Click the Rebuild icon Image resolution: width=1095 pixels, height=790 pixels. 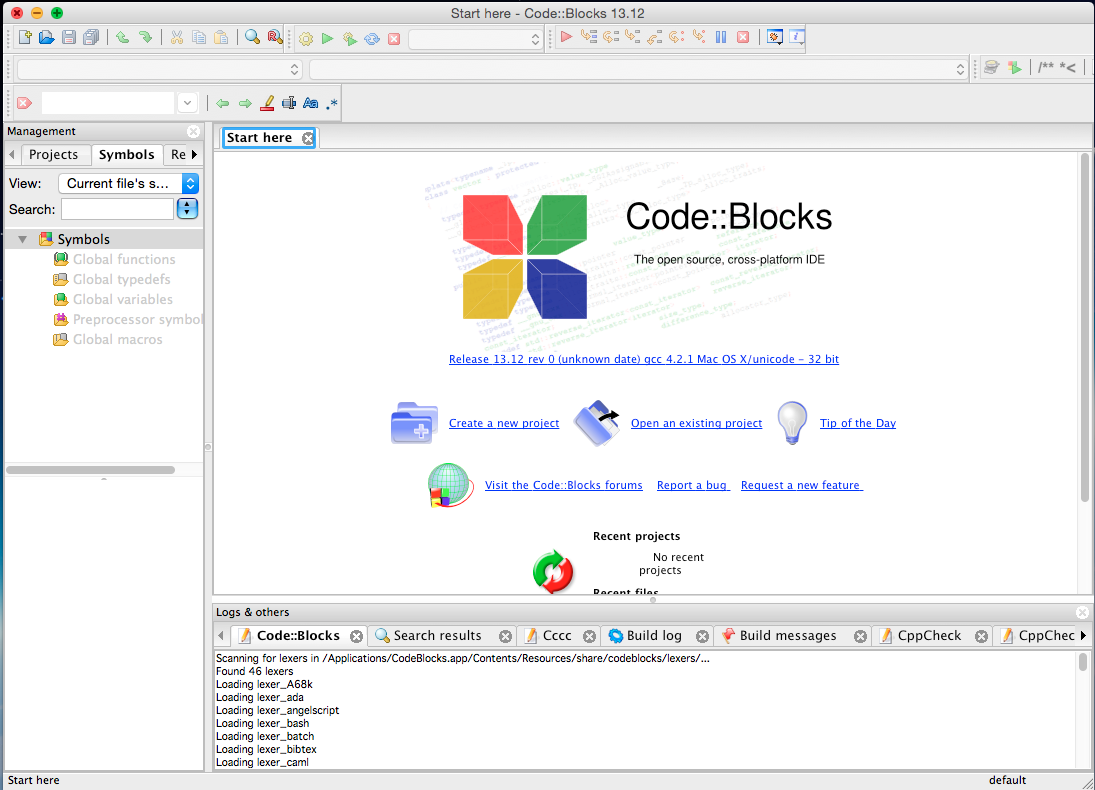point(372,38)
